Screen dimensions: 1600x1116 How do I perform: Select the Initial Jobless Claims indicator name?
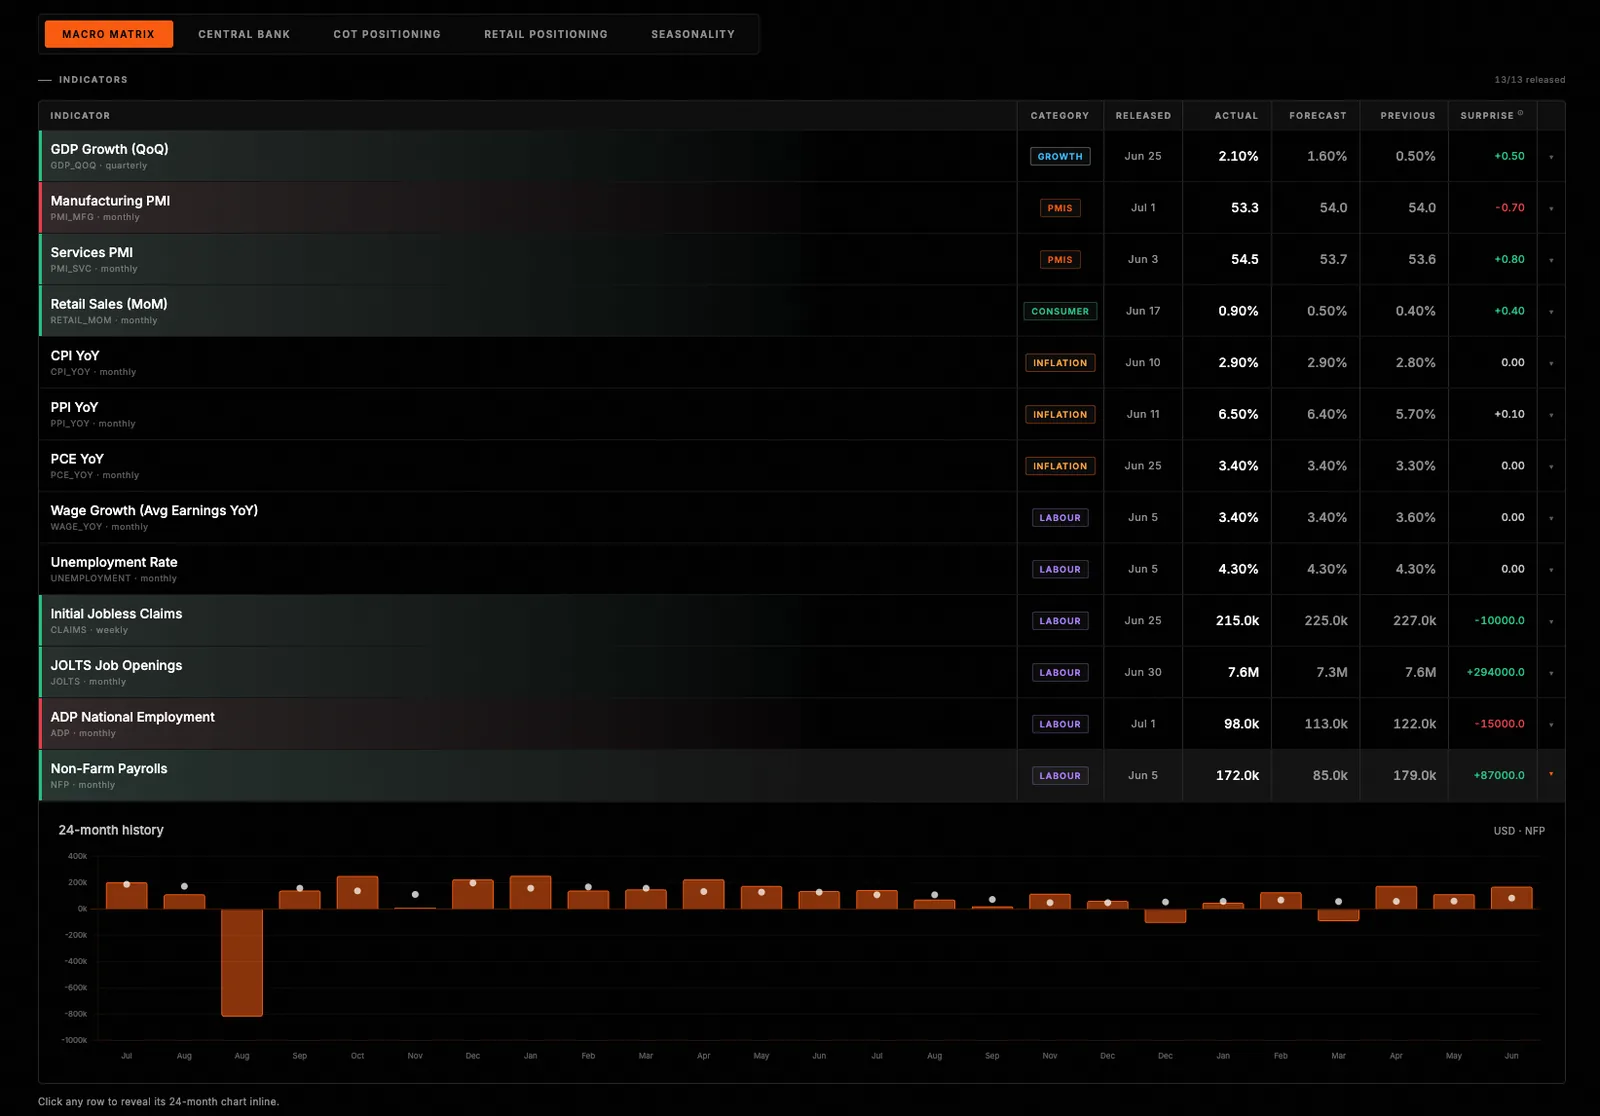click(x=116, y=614)
